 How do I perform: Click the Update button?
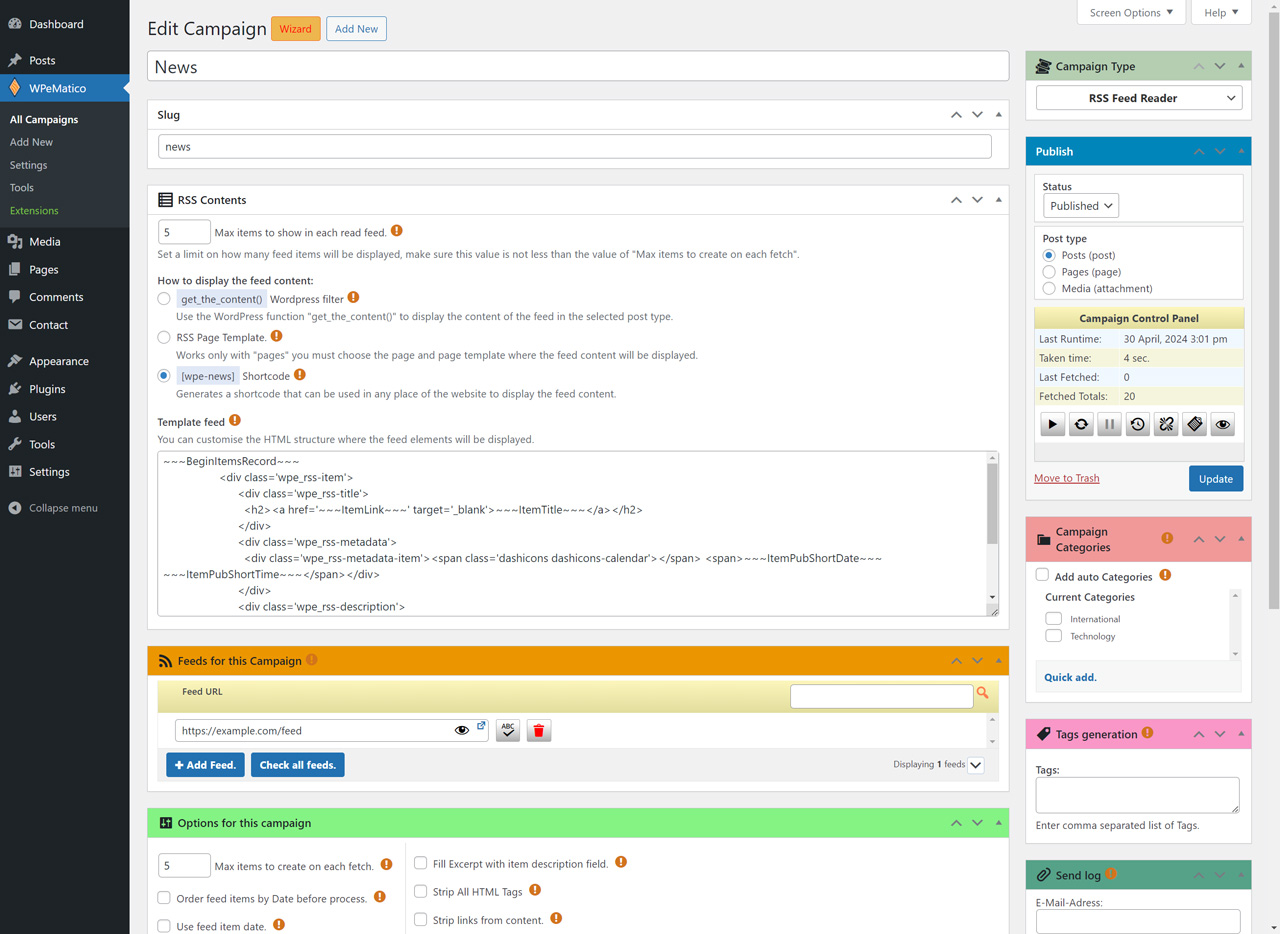[1216, 479]
